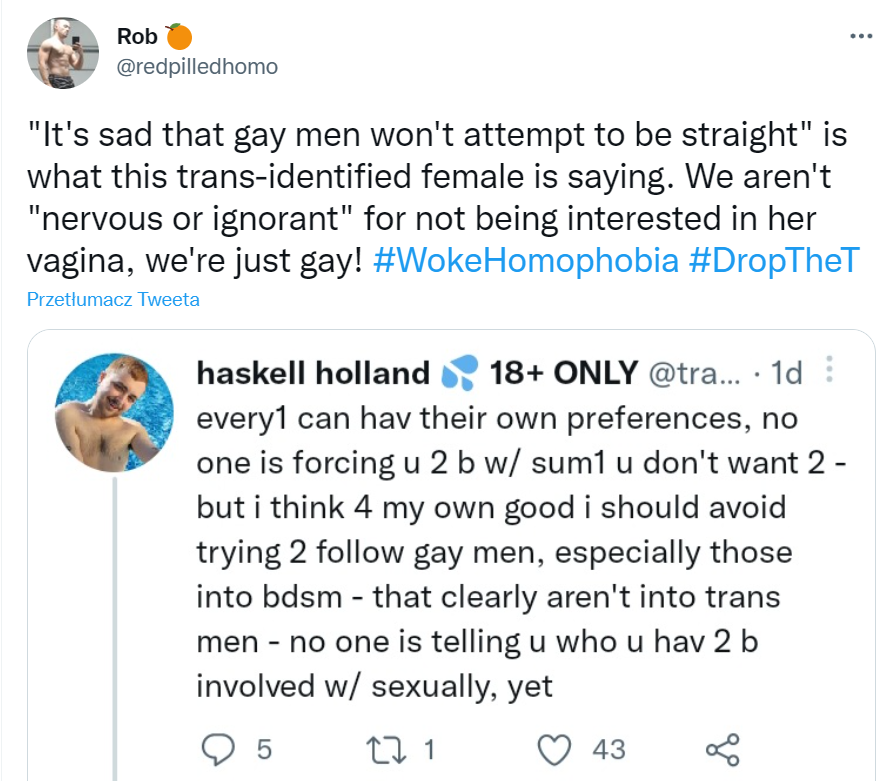Click the reply speech bubble icon
The width and height of the screenshot is (892, 781).
point(218,750)
